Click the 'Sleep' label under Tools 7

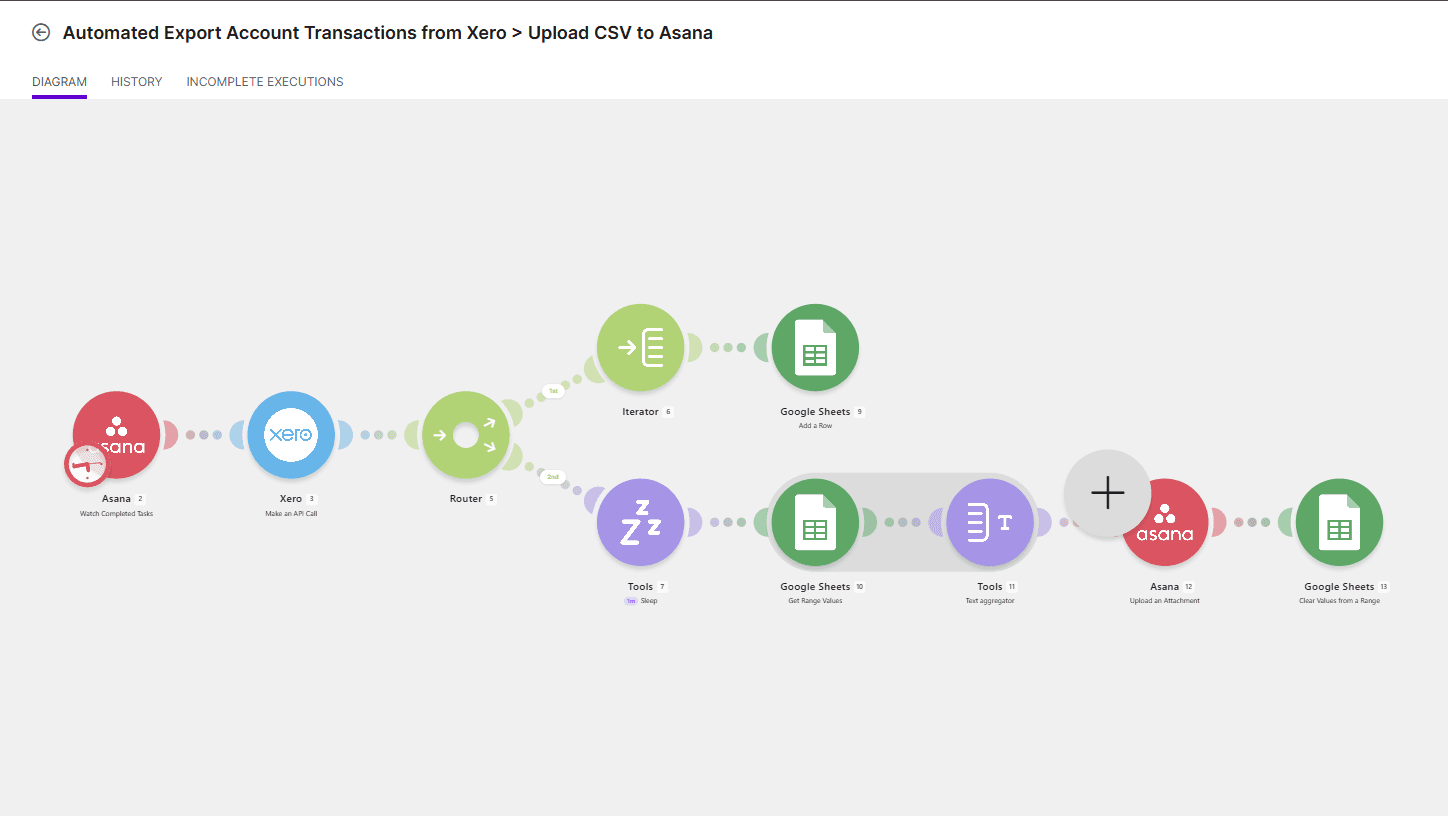point(649,601)
